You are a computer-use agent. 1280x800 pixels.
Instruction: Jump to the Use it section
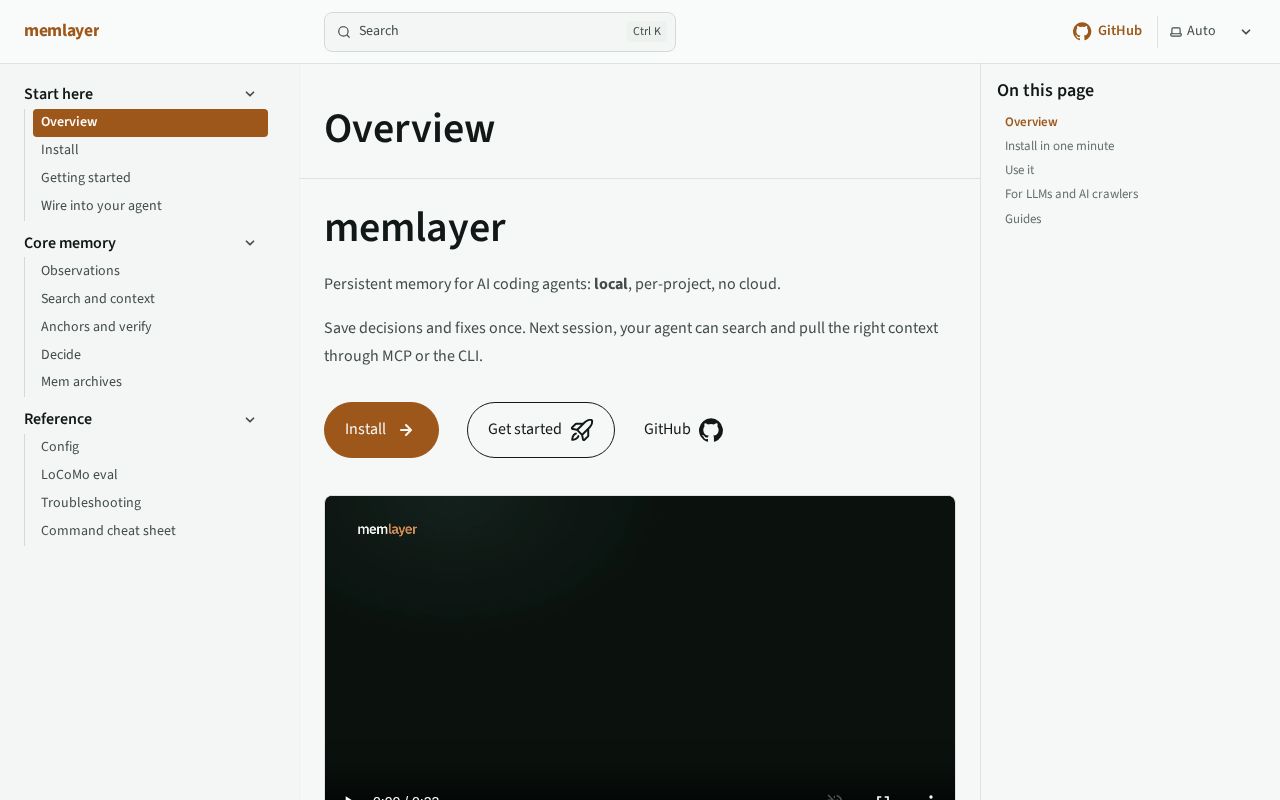[x=1019, y=170]
